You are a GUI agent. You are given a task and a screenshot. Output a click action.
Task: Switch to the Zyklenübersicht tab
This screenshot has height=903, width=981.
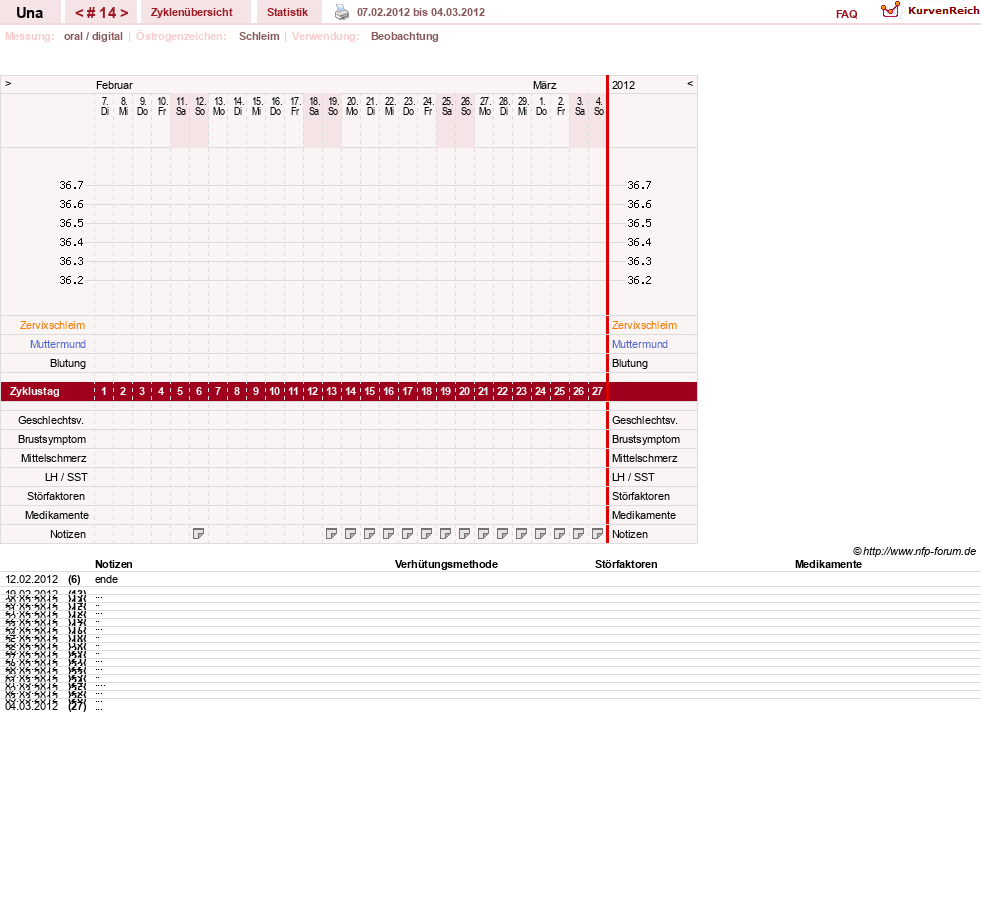coord(191,12)
